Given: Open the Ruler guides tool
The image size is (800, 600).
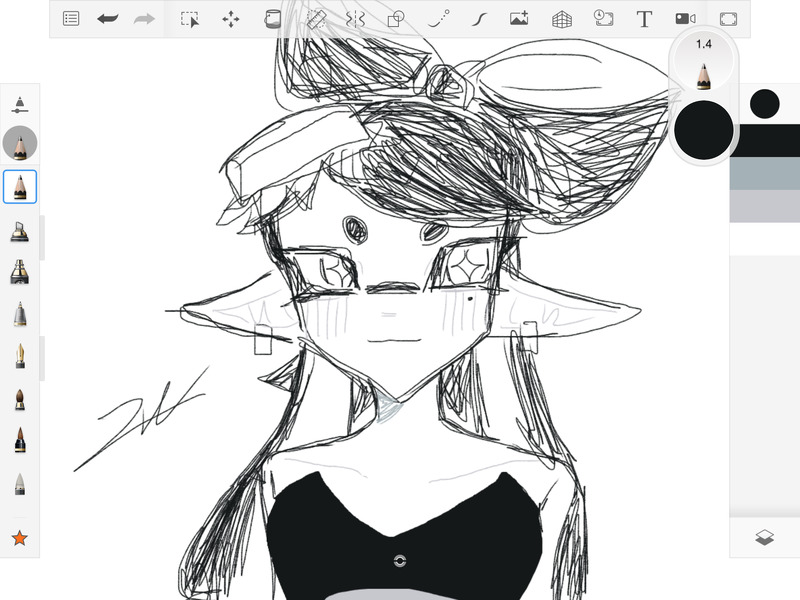Looking at the screenshot, I should 316,19.
